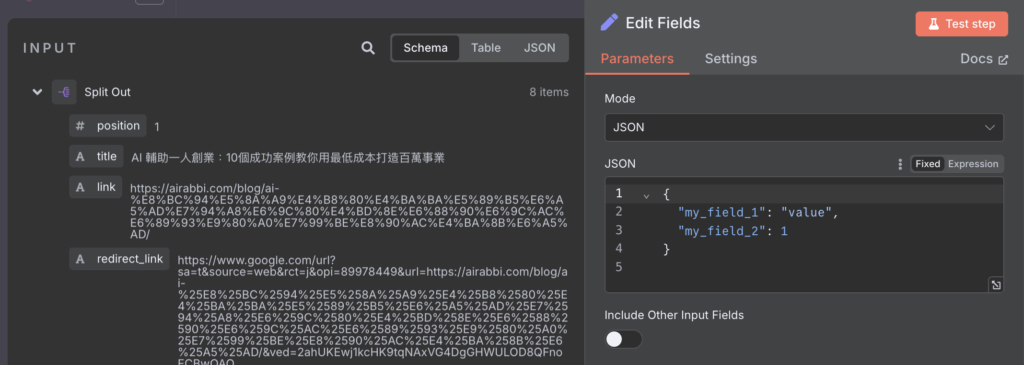This screenshot has height=365, width=1024.
Task: Click the external-link icon beside Docs
Action: pyautogui.click(x=1004, y=59)
